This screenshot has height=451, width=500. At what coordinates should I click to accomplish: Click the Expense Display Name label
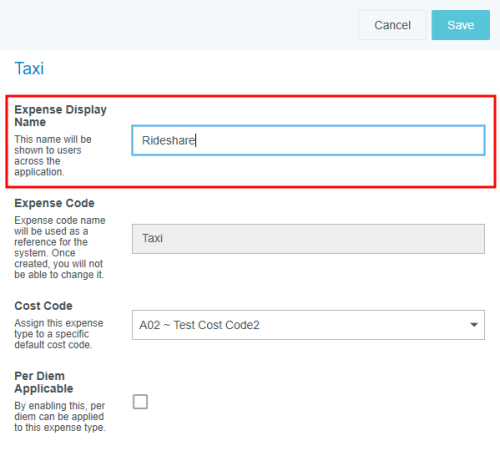click(60, 116)
